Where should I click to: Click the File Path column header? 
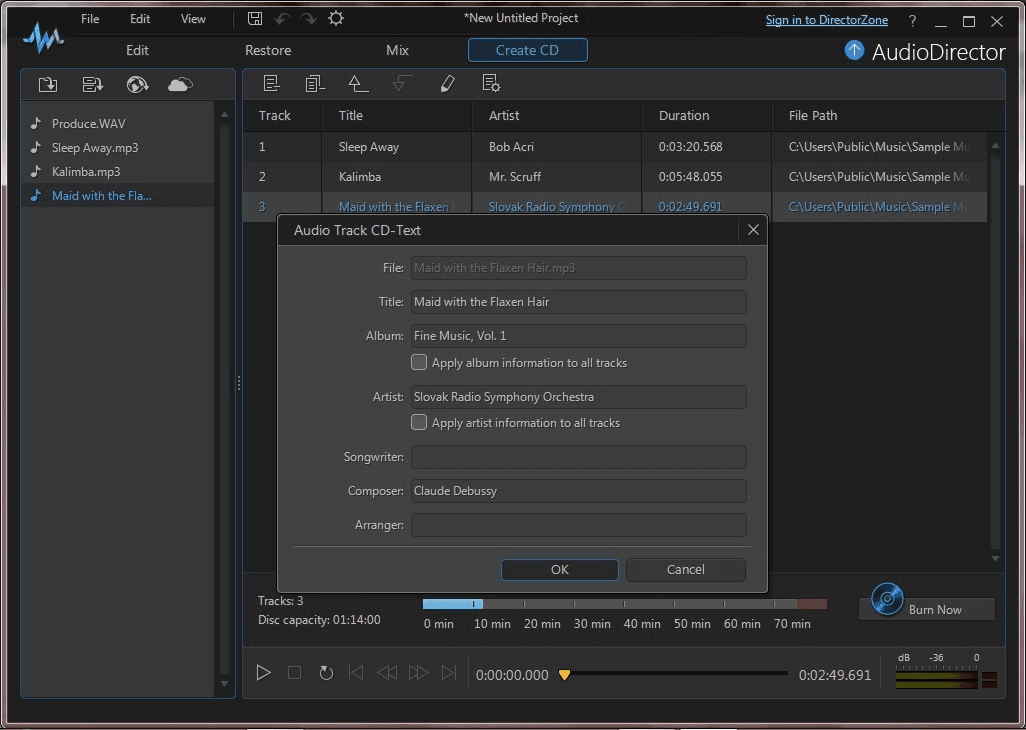[x=888, y=116]
